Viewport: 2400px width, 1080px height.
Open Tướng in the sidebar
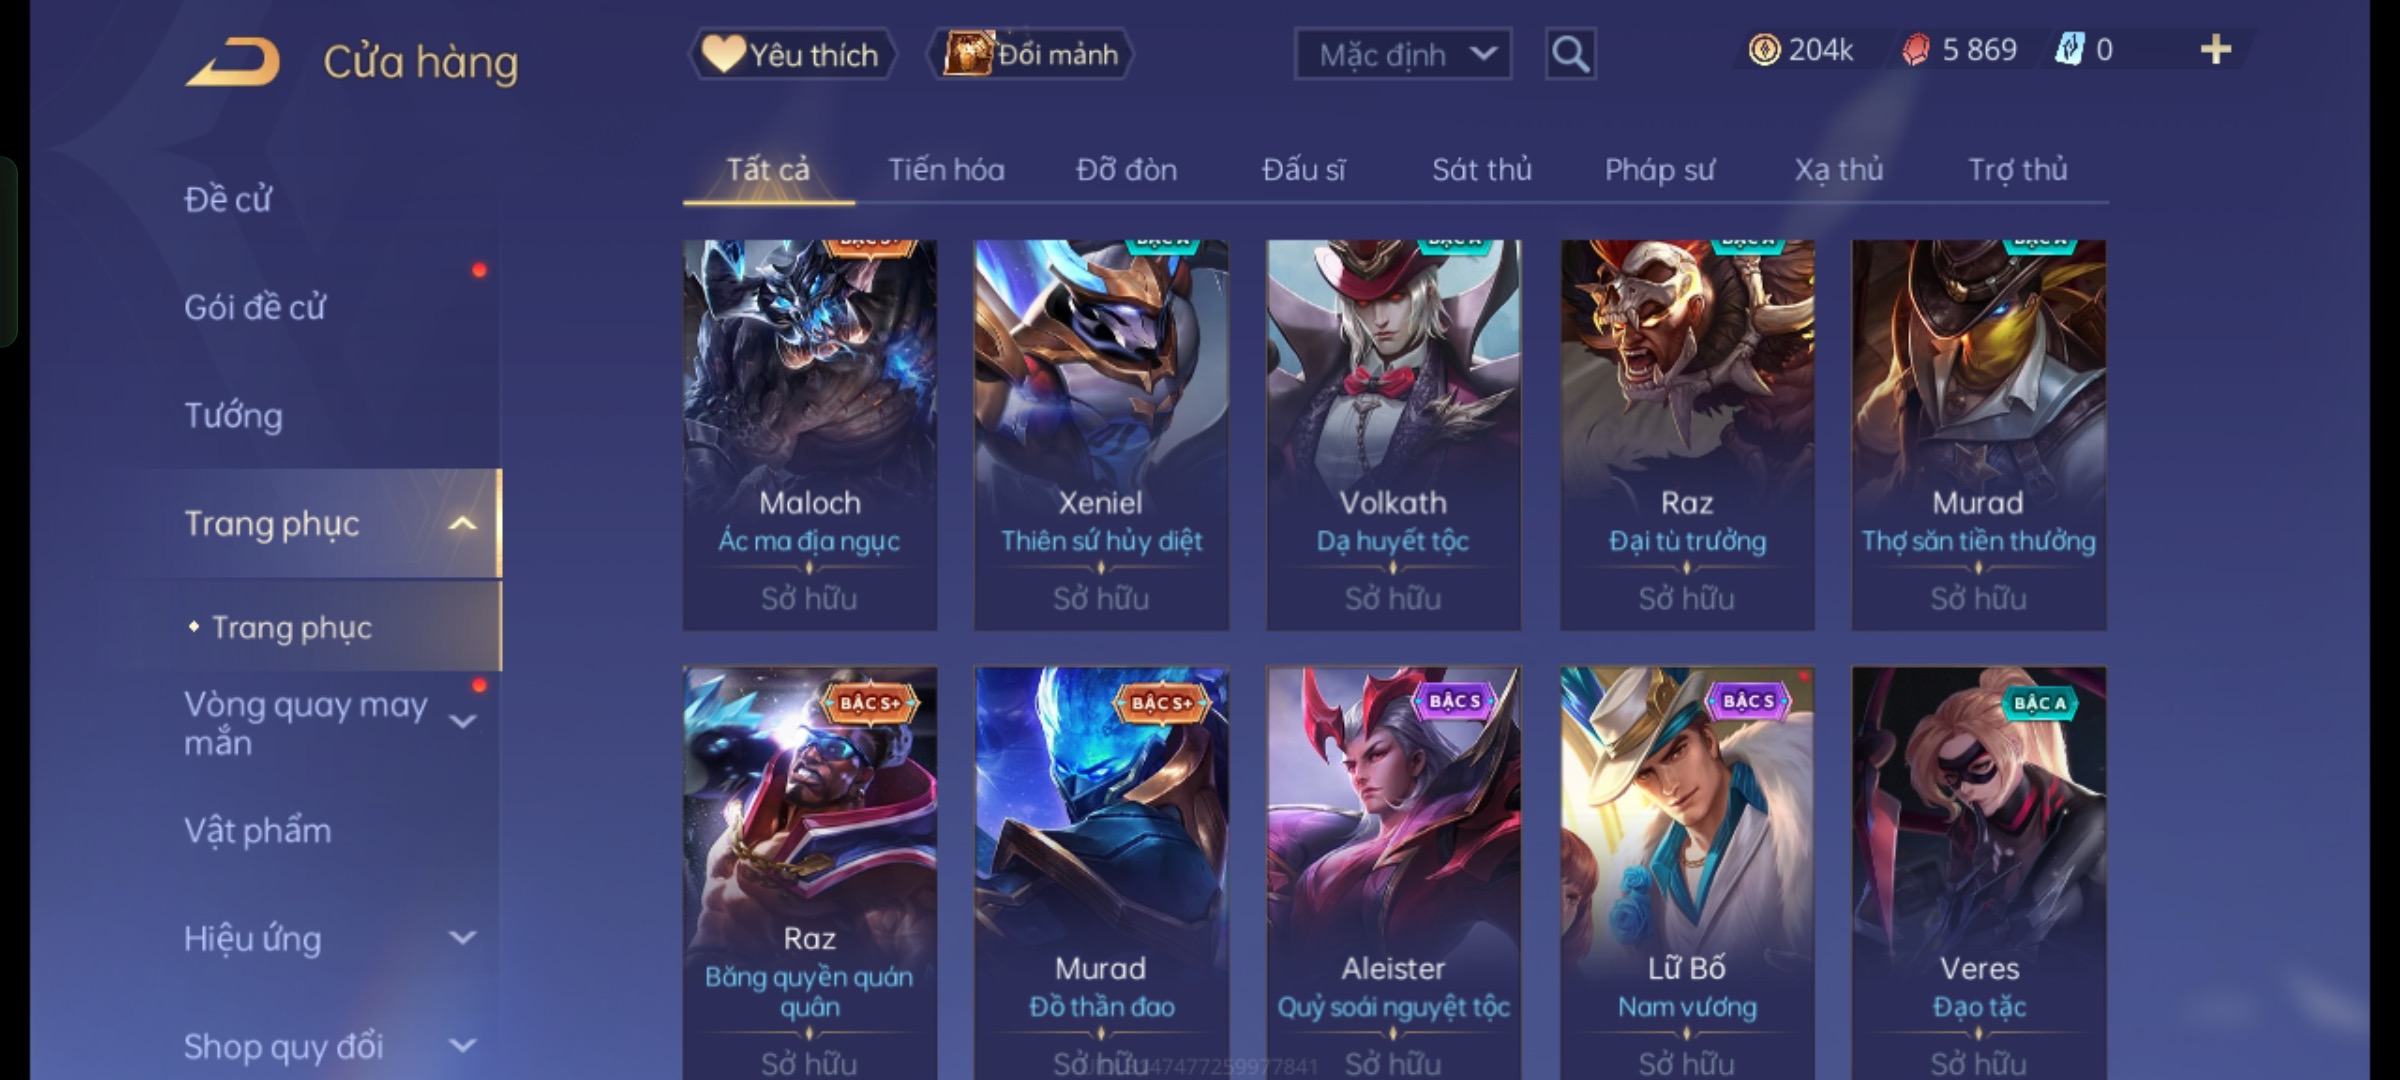[233, 415]
